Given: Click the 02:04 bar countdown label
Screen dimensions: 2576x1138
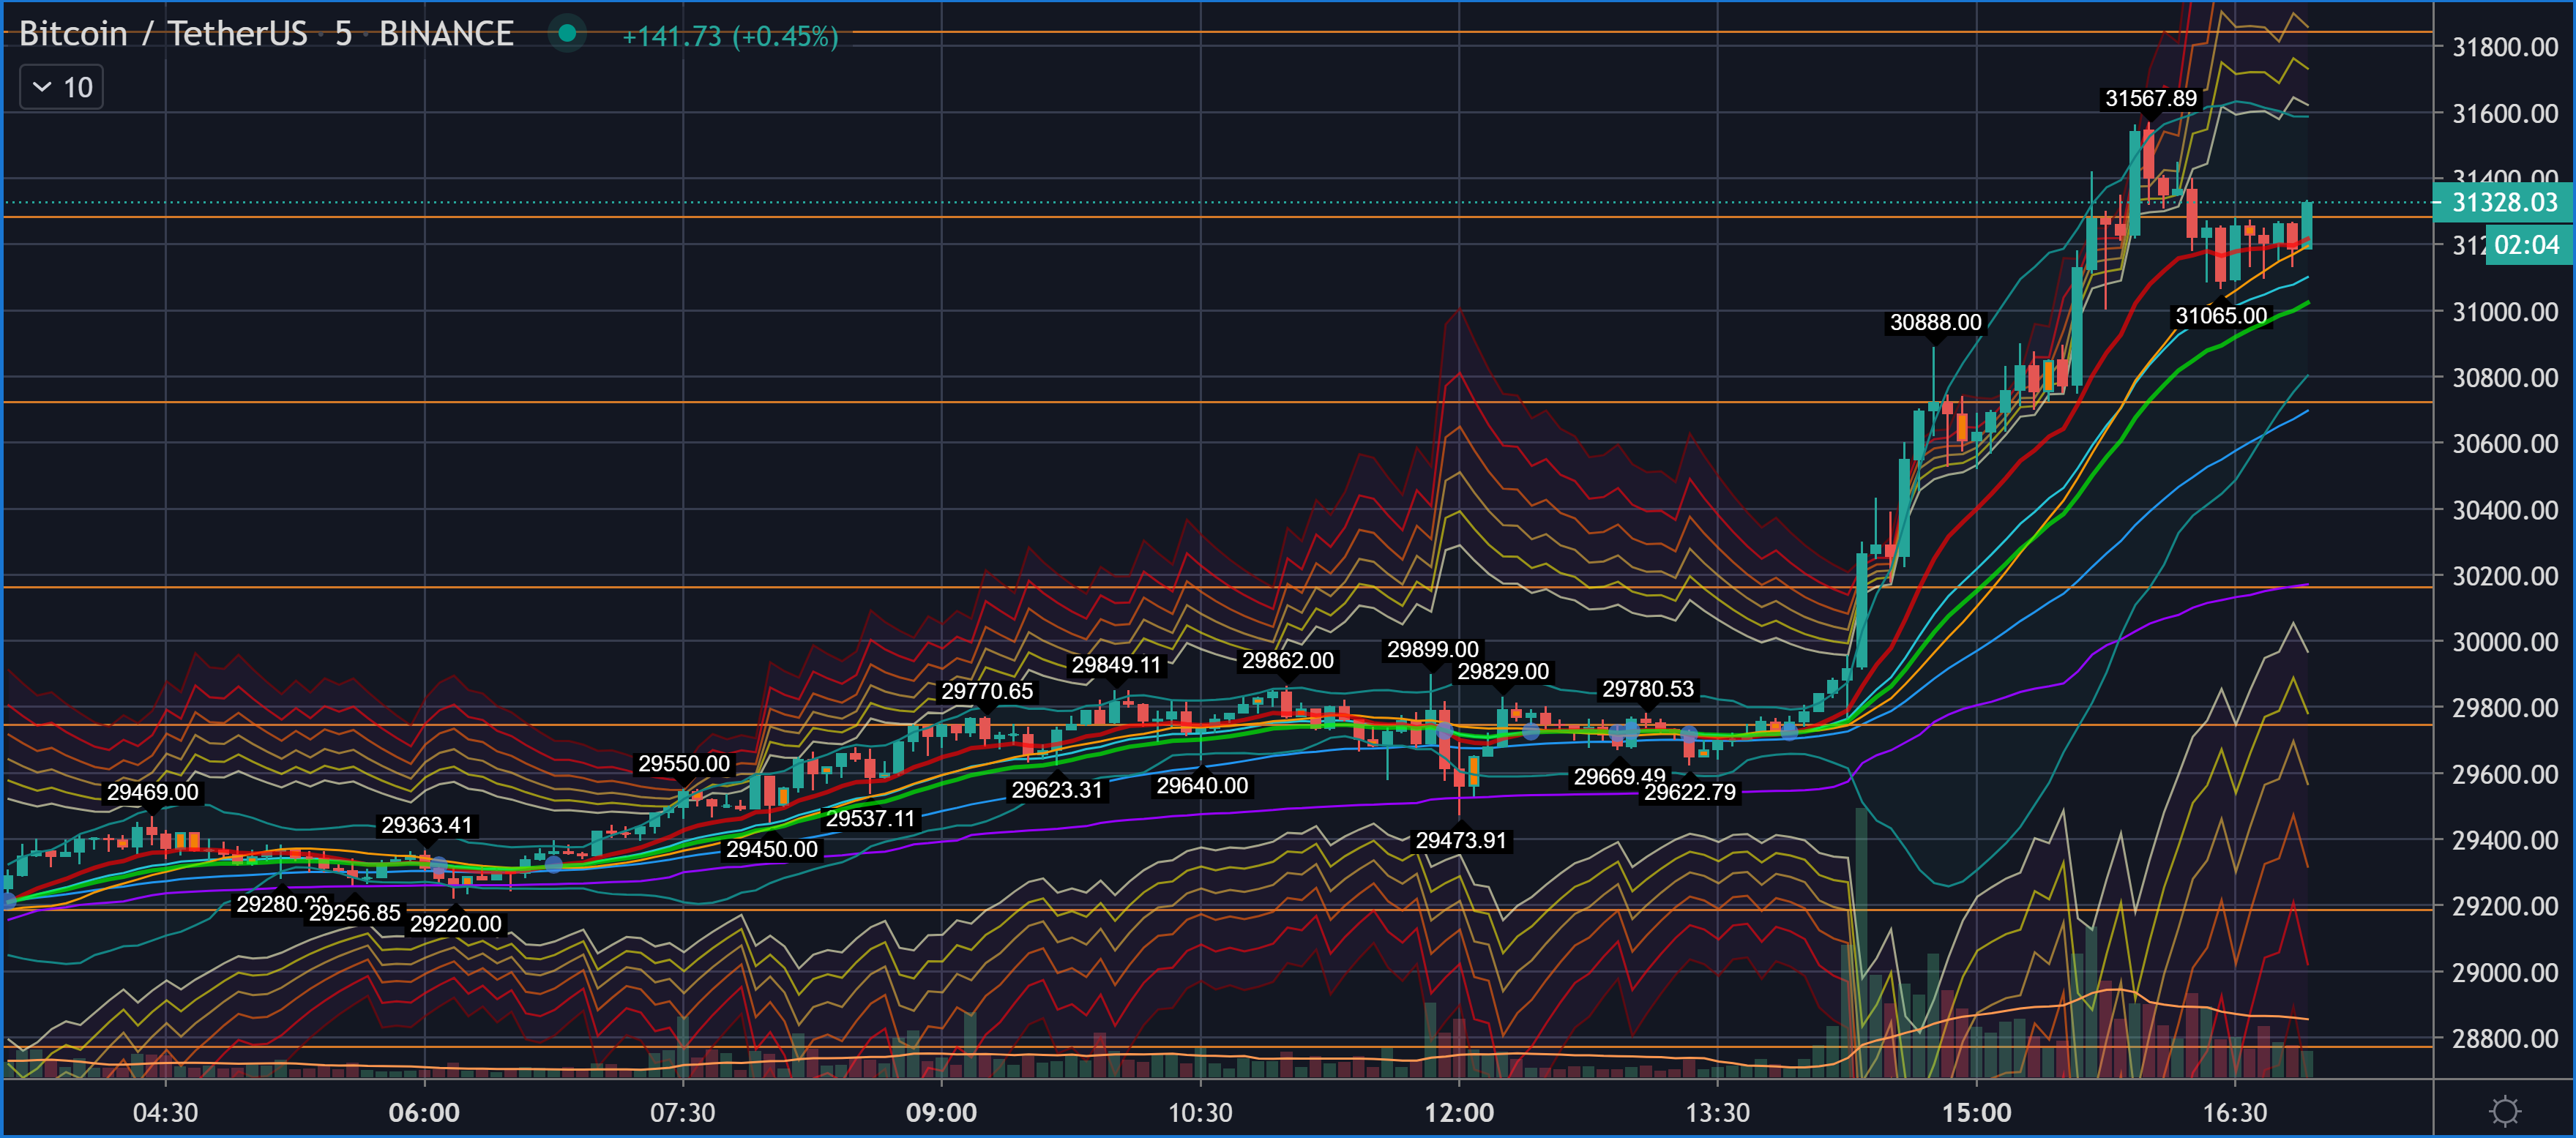Looking at the screenshot, I should [x=2526, y=245].
